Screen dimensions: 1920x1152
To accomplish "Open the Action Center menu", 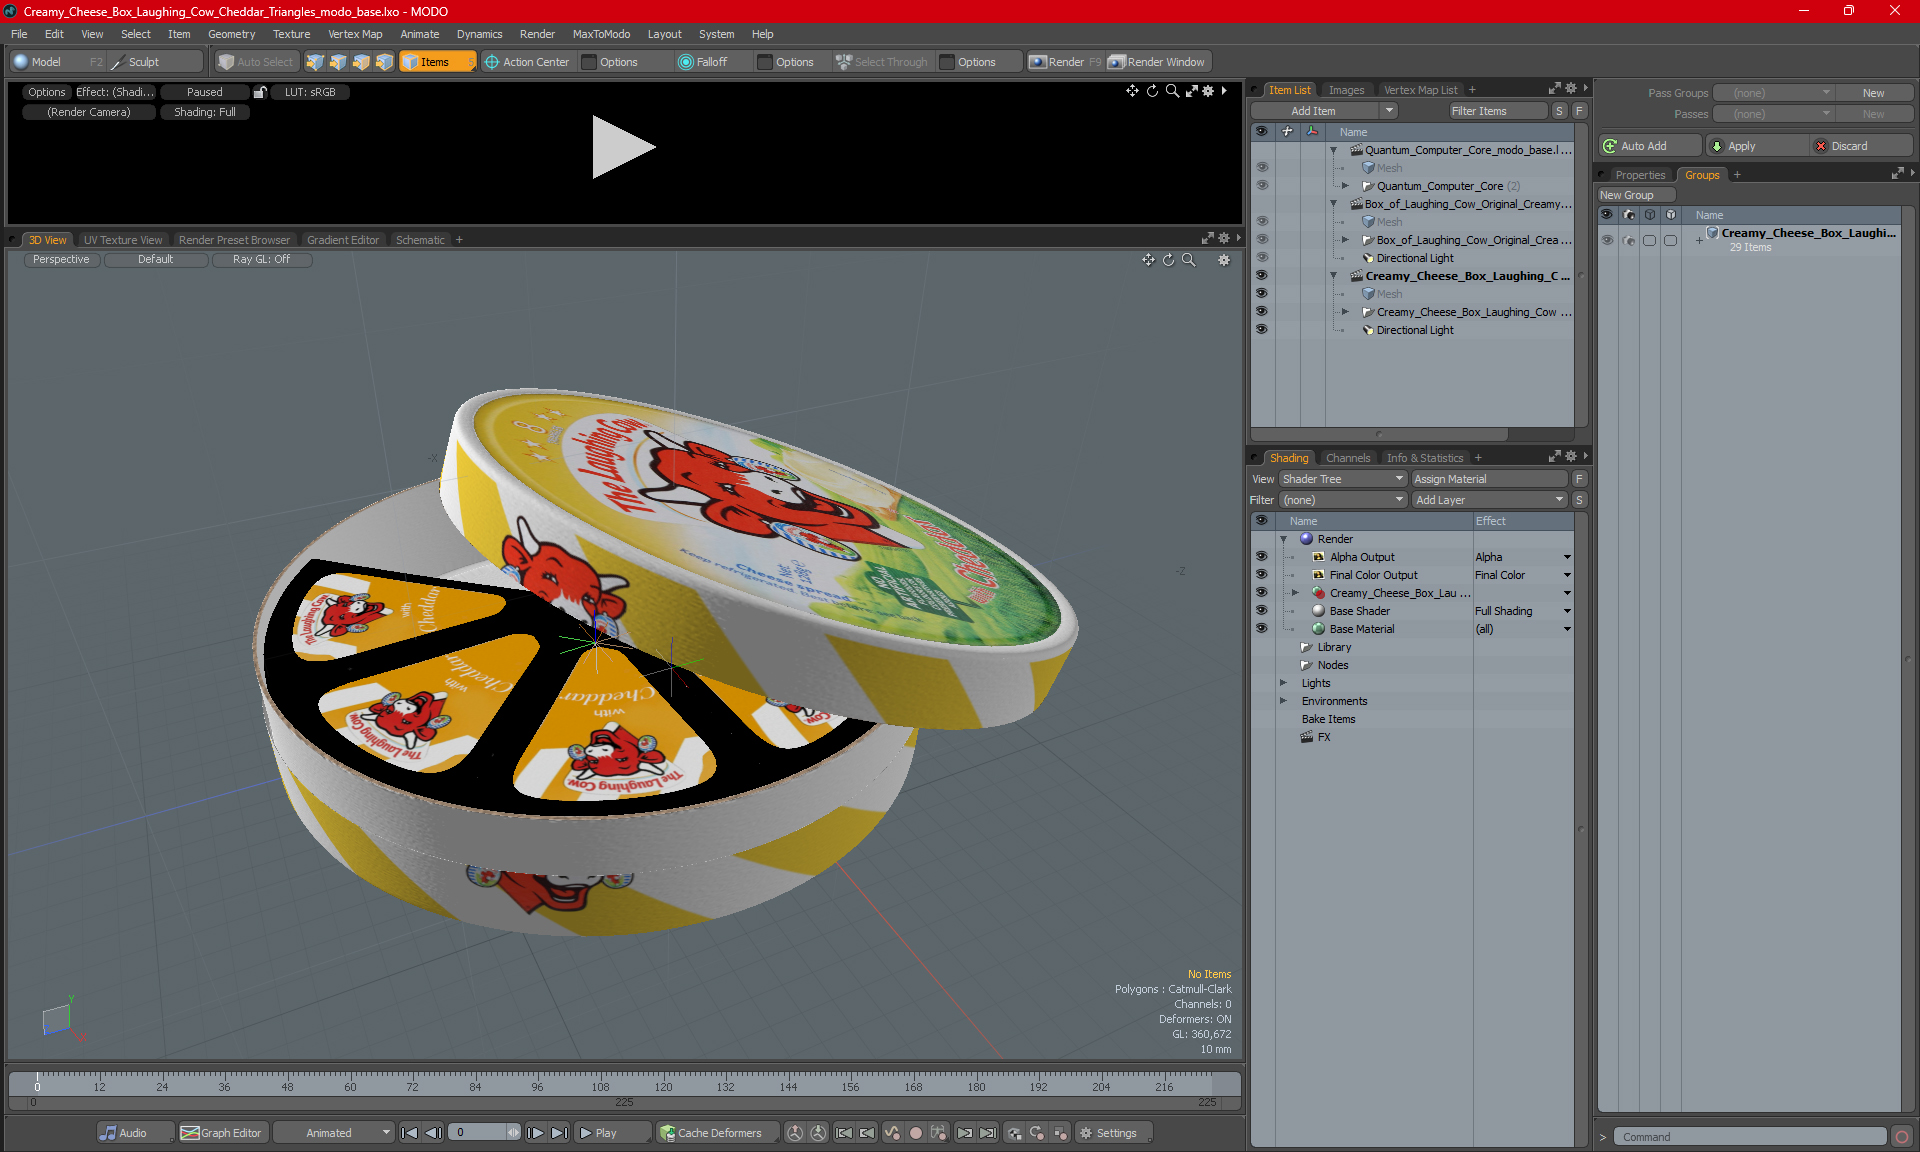I will click(x=527, y=62).
